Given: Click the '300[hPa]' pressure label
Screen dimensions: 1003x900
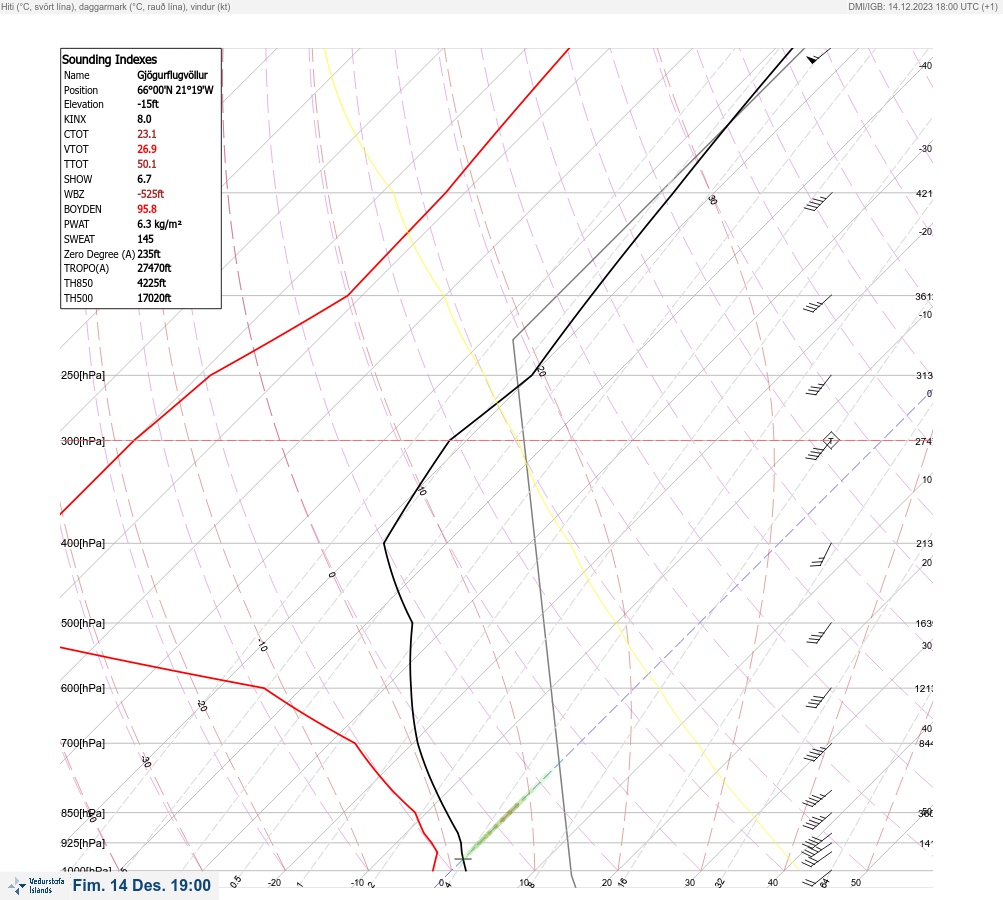Looking at the screenshot, I should (83, 441).
